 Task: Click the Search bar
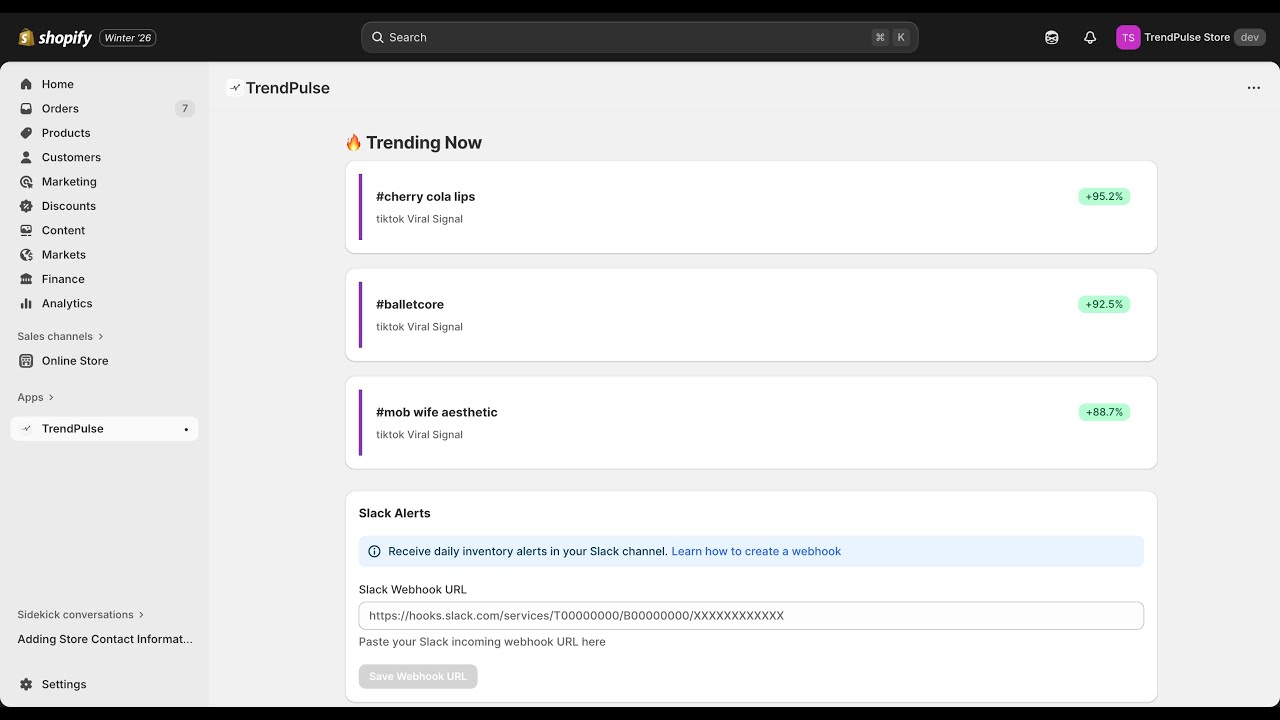(640, 37)
